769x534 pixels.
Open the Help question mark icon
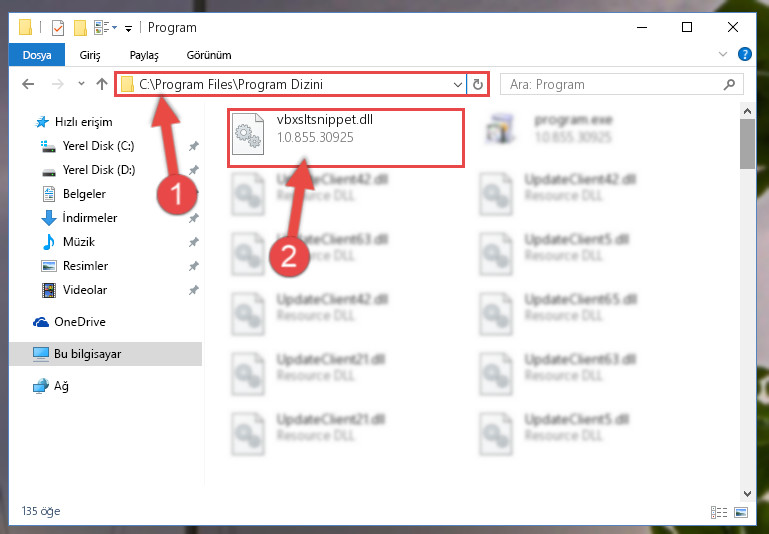click(744, 54)
